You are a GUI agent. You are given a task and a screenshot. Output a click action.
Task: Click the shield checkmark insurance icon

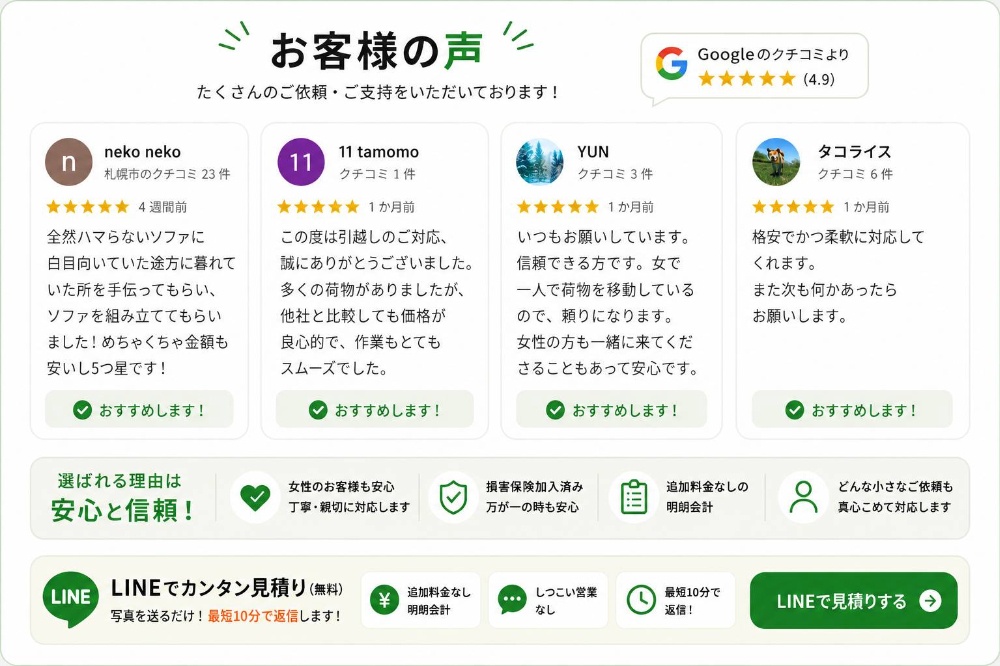point(453,497)
